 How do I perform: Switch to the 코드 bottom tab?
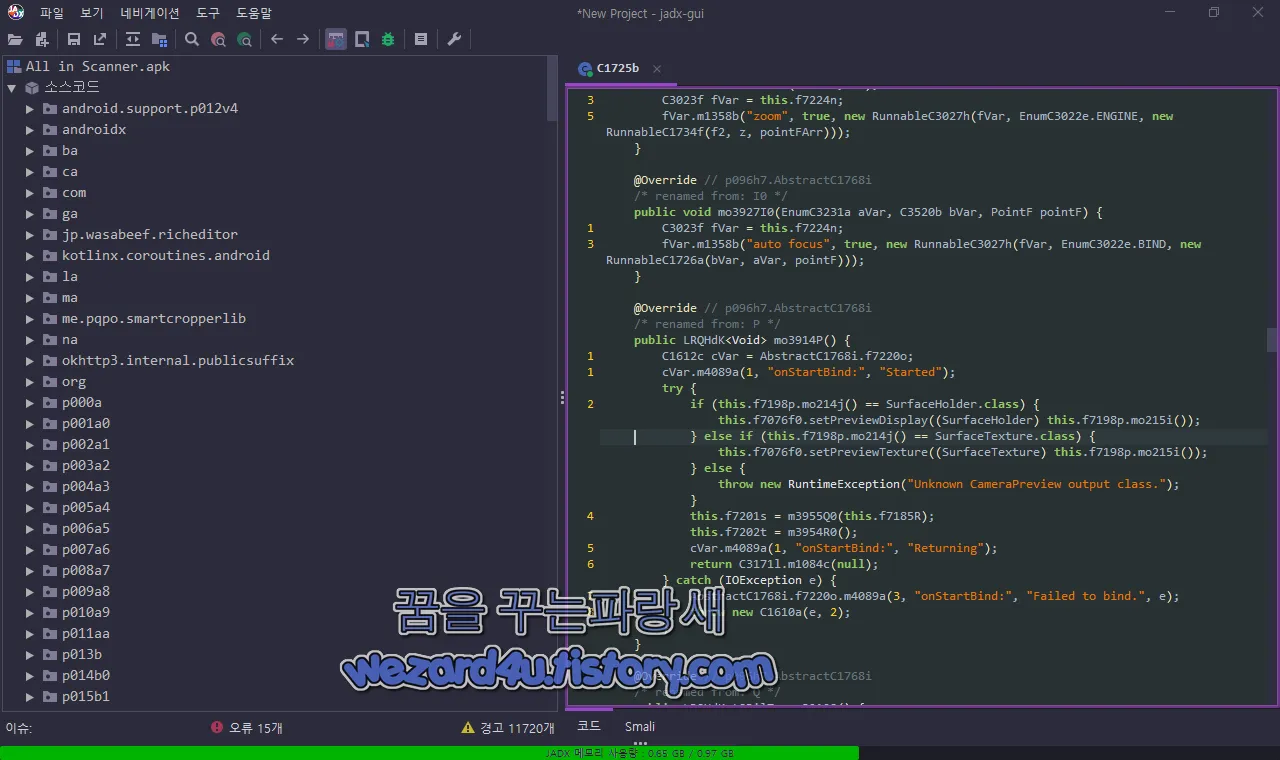coord(589,726)
